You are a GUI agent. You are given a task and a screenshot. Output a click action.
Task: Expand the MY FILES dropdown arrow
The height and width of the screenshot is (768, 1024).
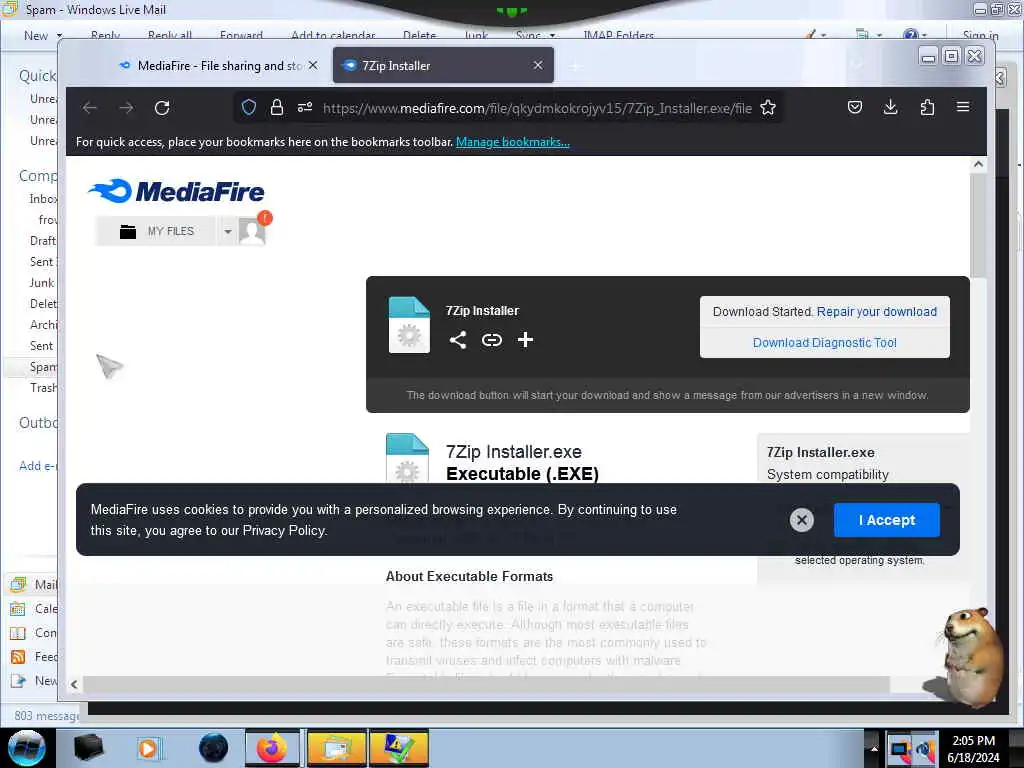point(227,231)
